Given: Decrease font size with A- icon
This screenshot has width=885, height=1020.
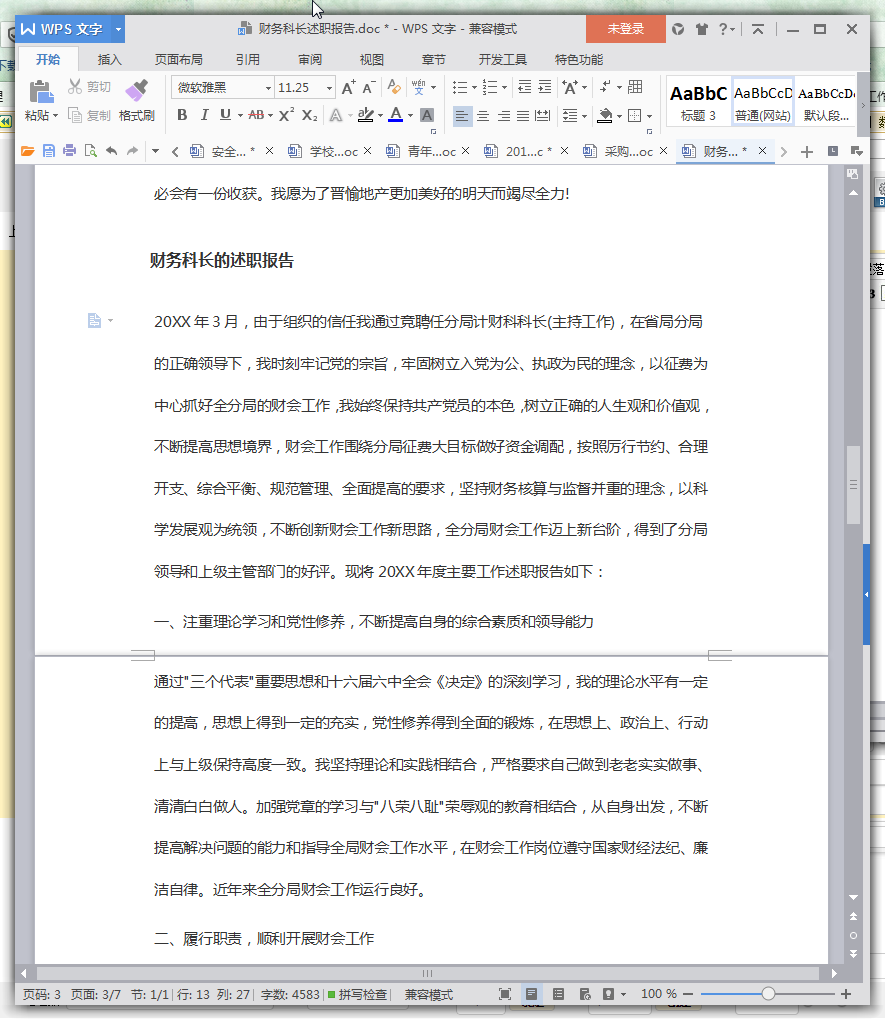Looking at the screenshot, I should [x=369, y=87].
